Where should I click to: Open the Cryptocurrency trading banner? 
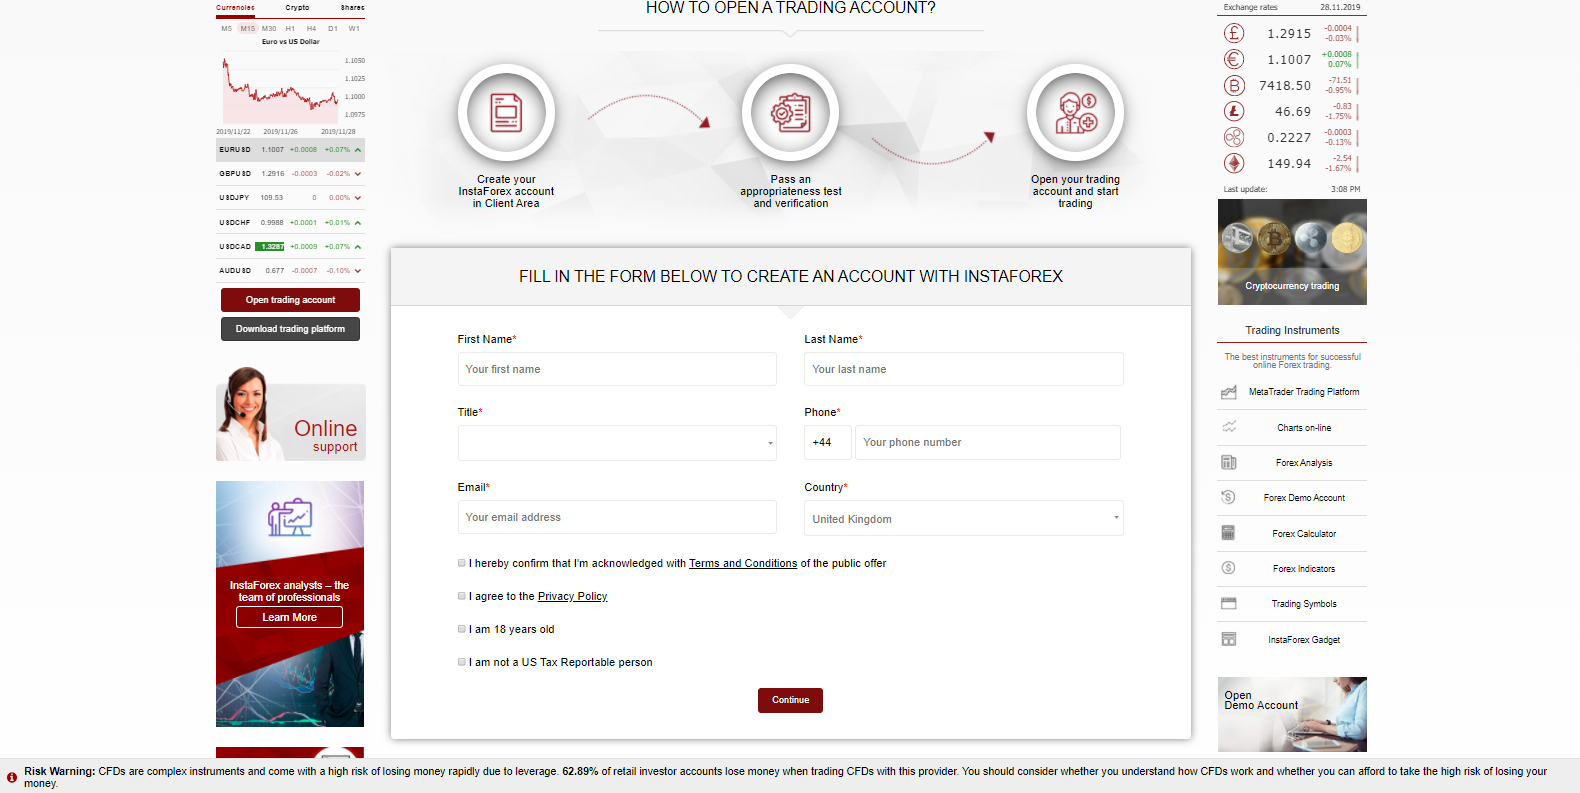coord(1292,252)
